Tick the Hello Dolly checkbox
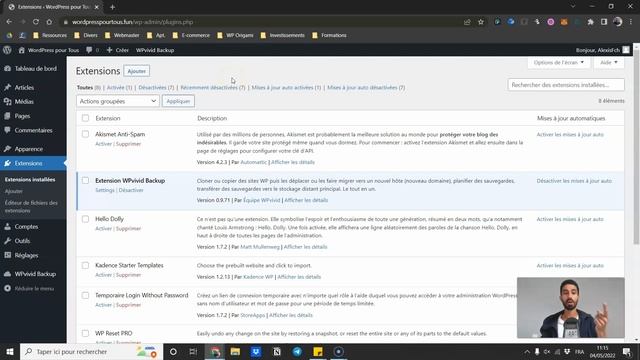 click(x=85, y=219)
